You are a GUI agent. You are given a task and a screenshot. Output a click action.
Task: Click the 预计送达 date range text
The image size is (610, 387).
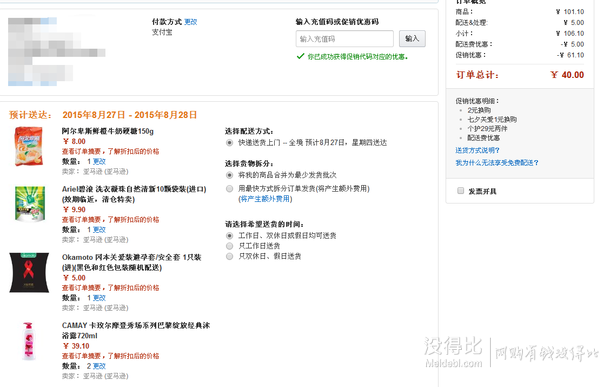(130, 115)
